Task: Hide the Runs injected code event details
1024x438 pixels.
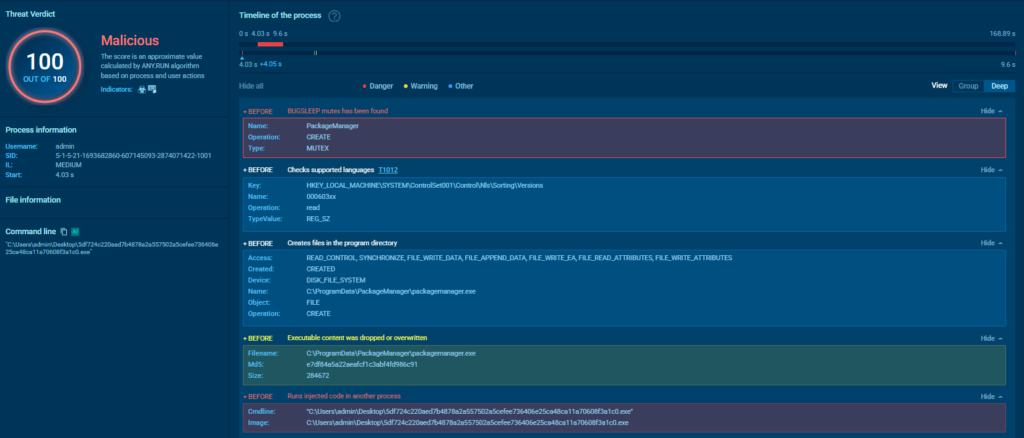Action: tap(990, 397)
